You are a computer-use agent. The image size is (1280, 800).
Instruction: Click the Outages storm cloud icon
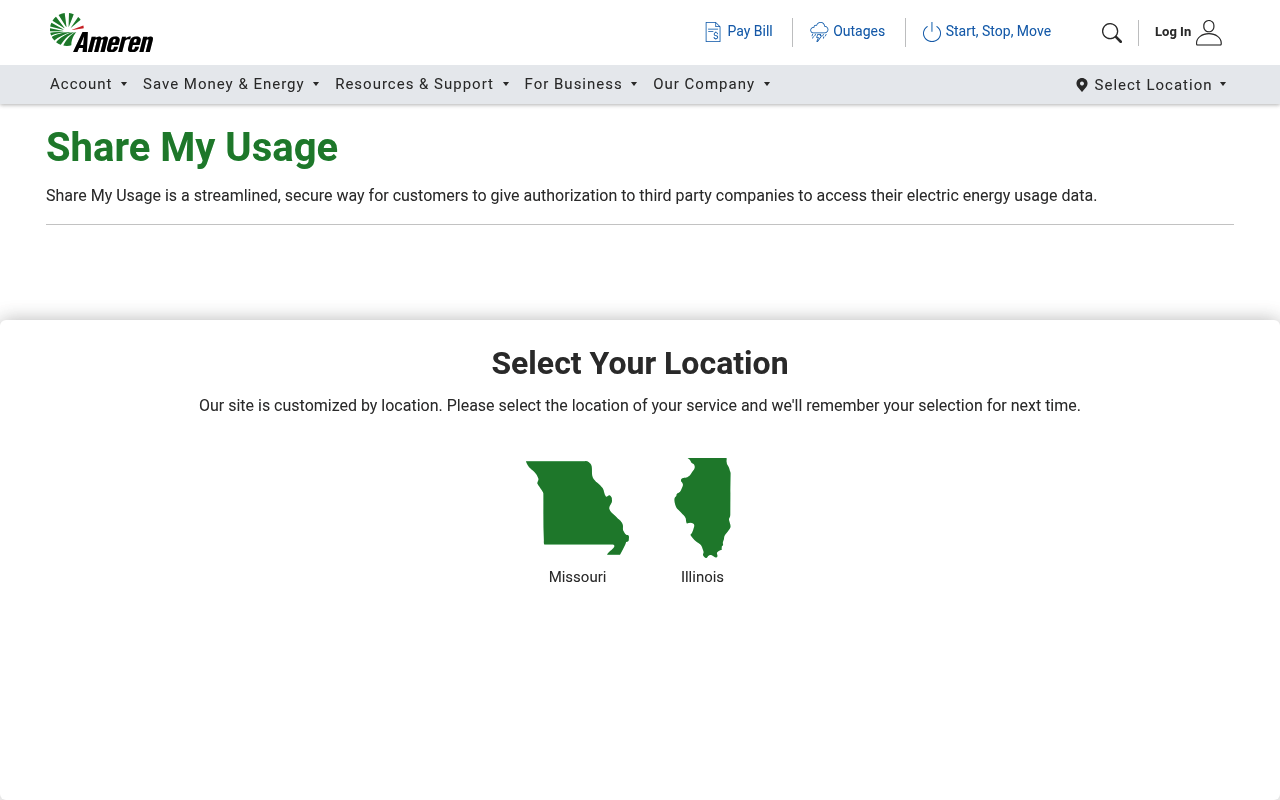point(819,32)
